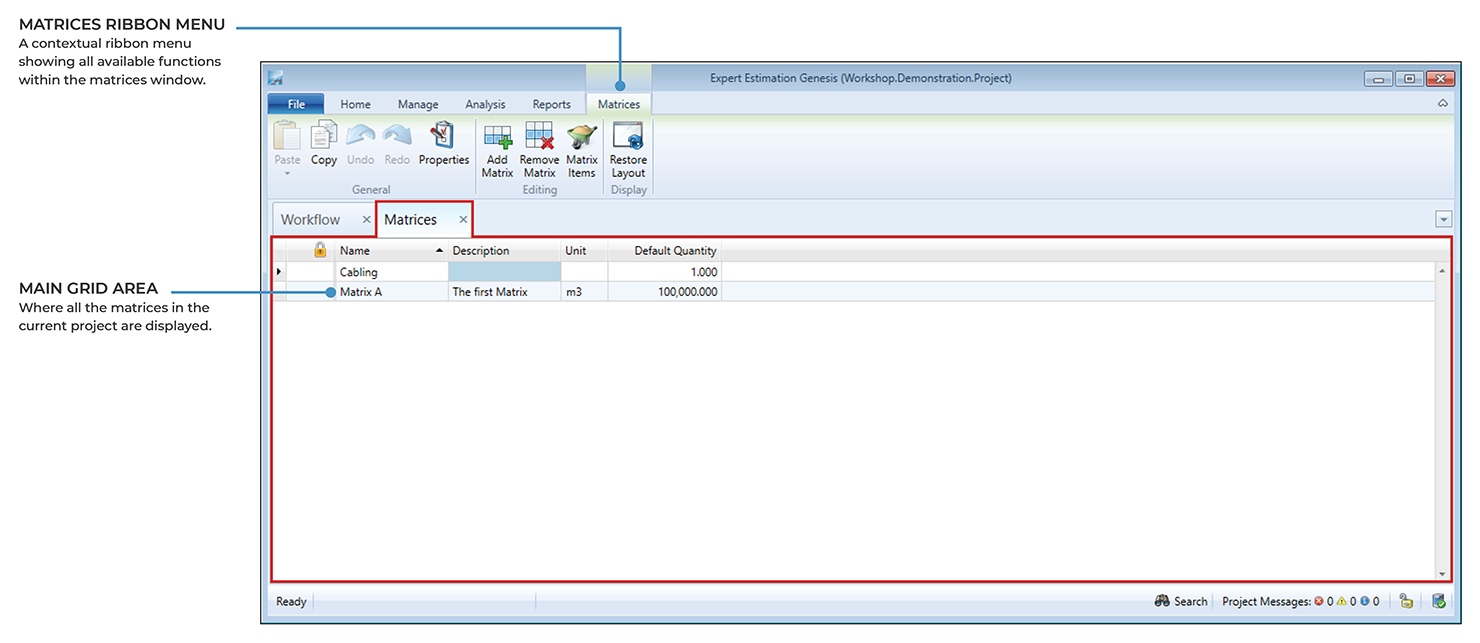1480x643 pixels.
Task: Sort by the Name column header
Action: tap(385, 251)
